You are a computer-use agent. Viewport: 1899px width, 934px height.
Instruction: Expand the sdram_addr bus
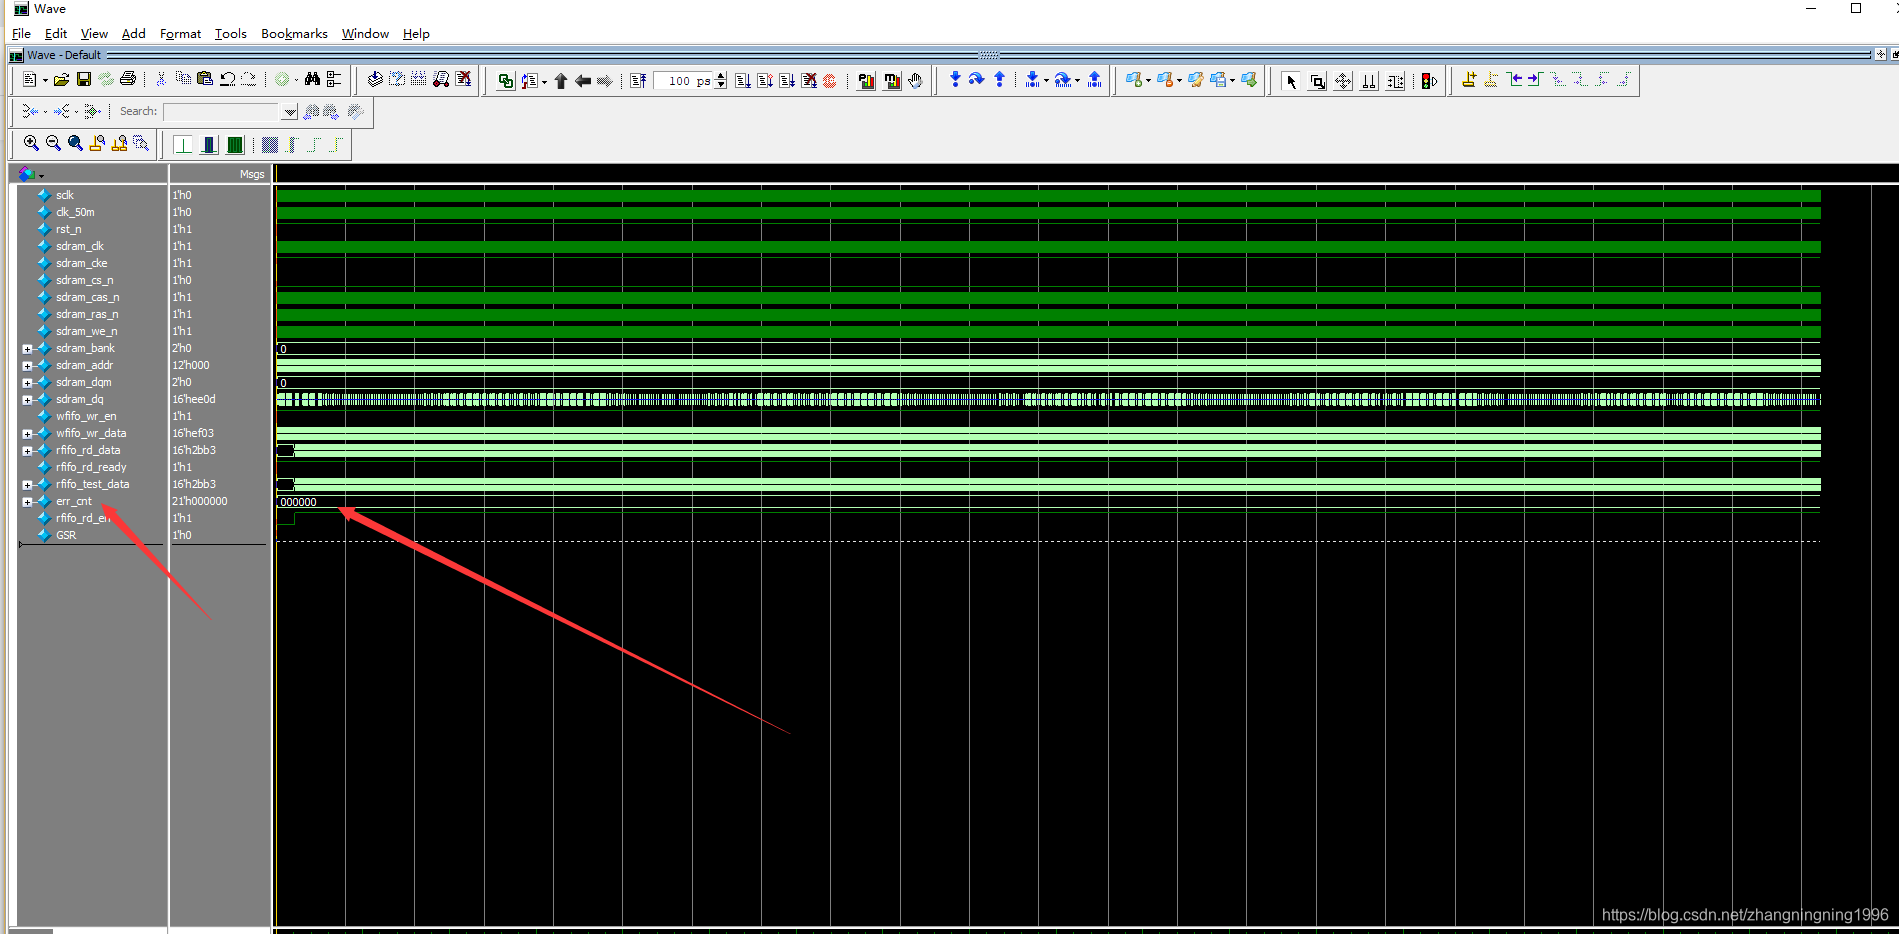(x=28, y=366)
